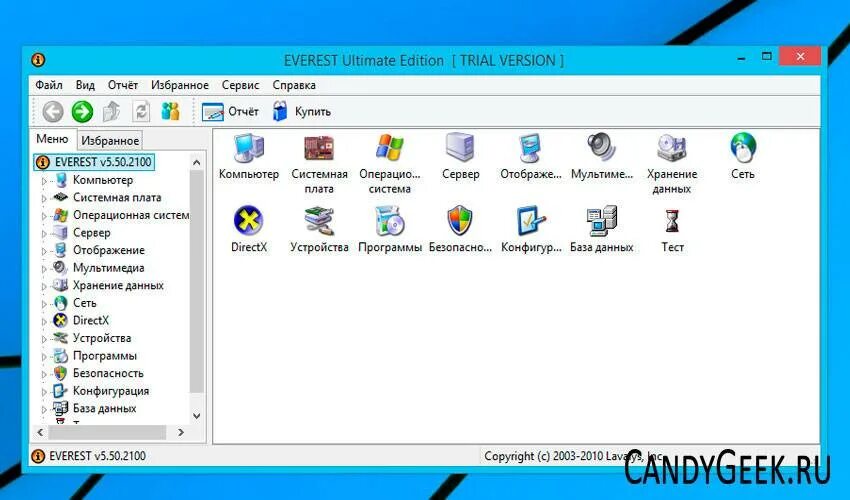The image size is (850, 500).
Task: Expand the Отображение tree node
Action: click(44, 251)
